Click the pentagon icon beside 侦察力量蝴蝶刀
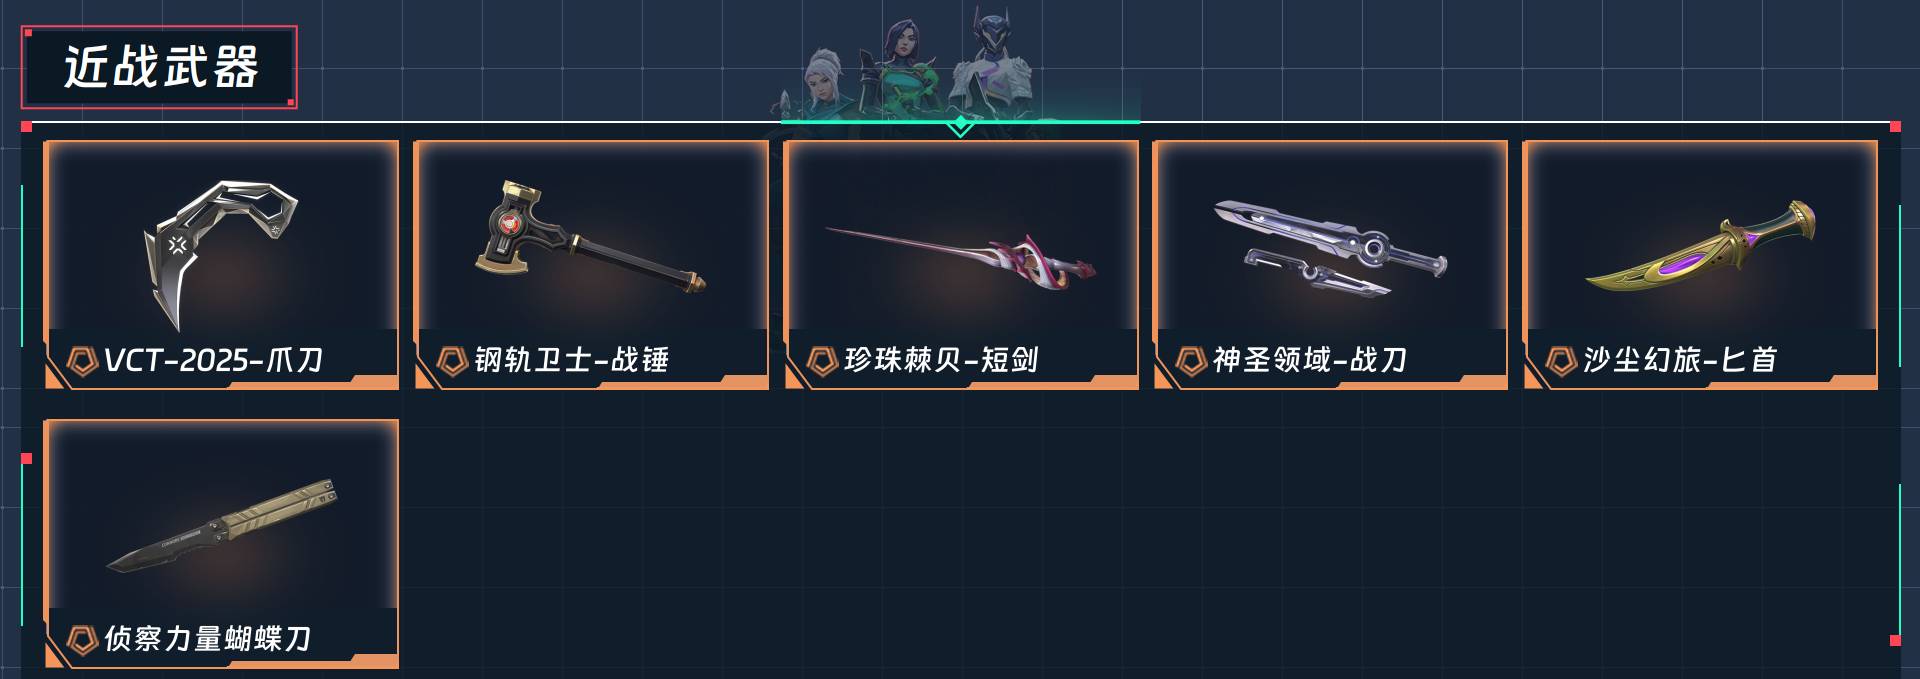 pos(81,639)
